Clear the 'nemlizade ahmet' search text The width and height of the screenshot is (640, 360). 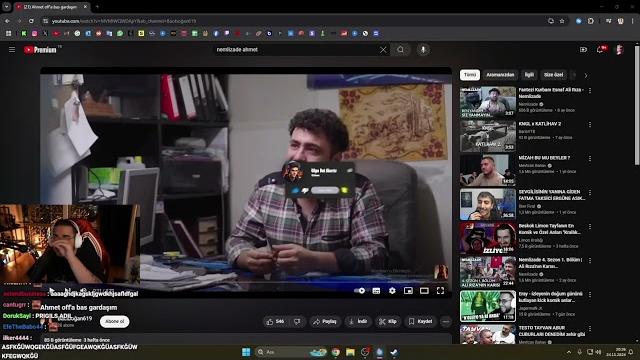tap(383, 50)
